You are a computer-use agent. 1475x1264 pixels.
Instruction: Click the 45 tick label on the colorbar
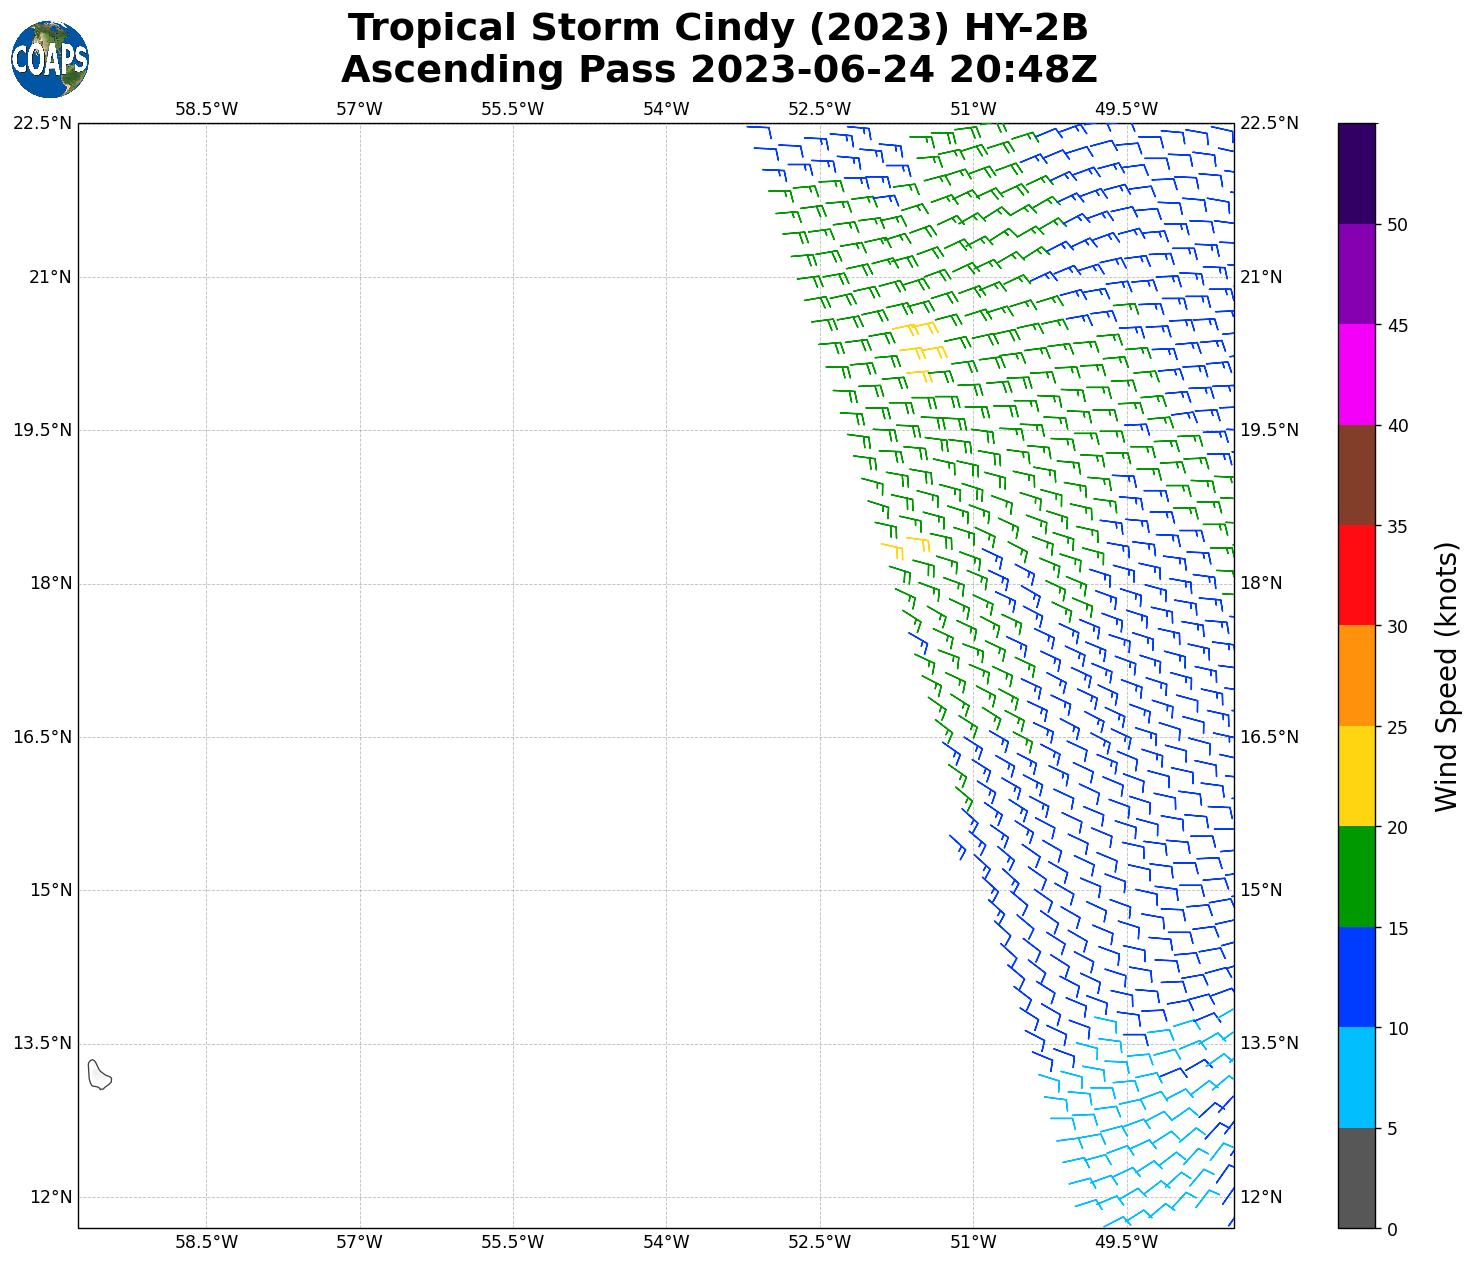[1397, 326]
